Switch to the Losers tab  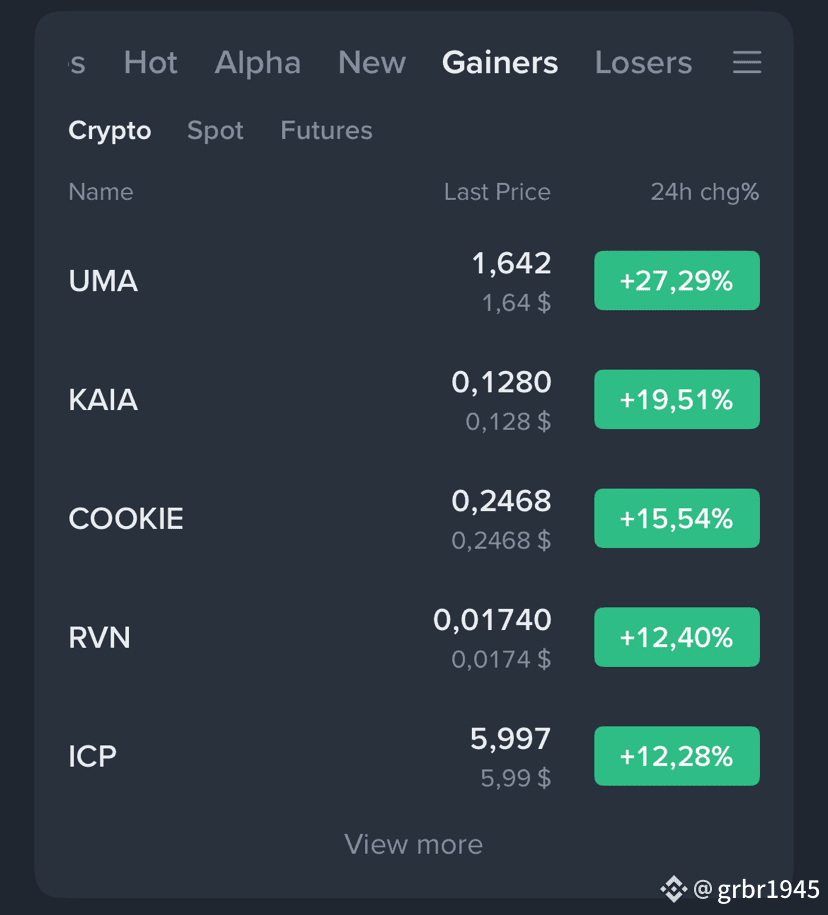tap(643, 62)
